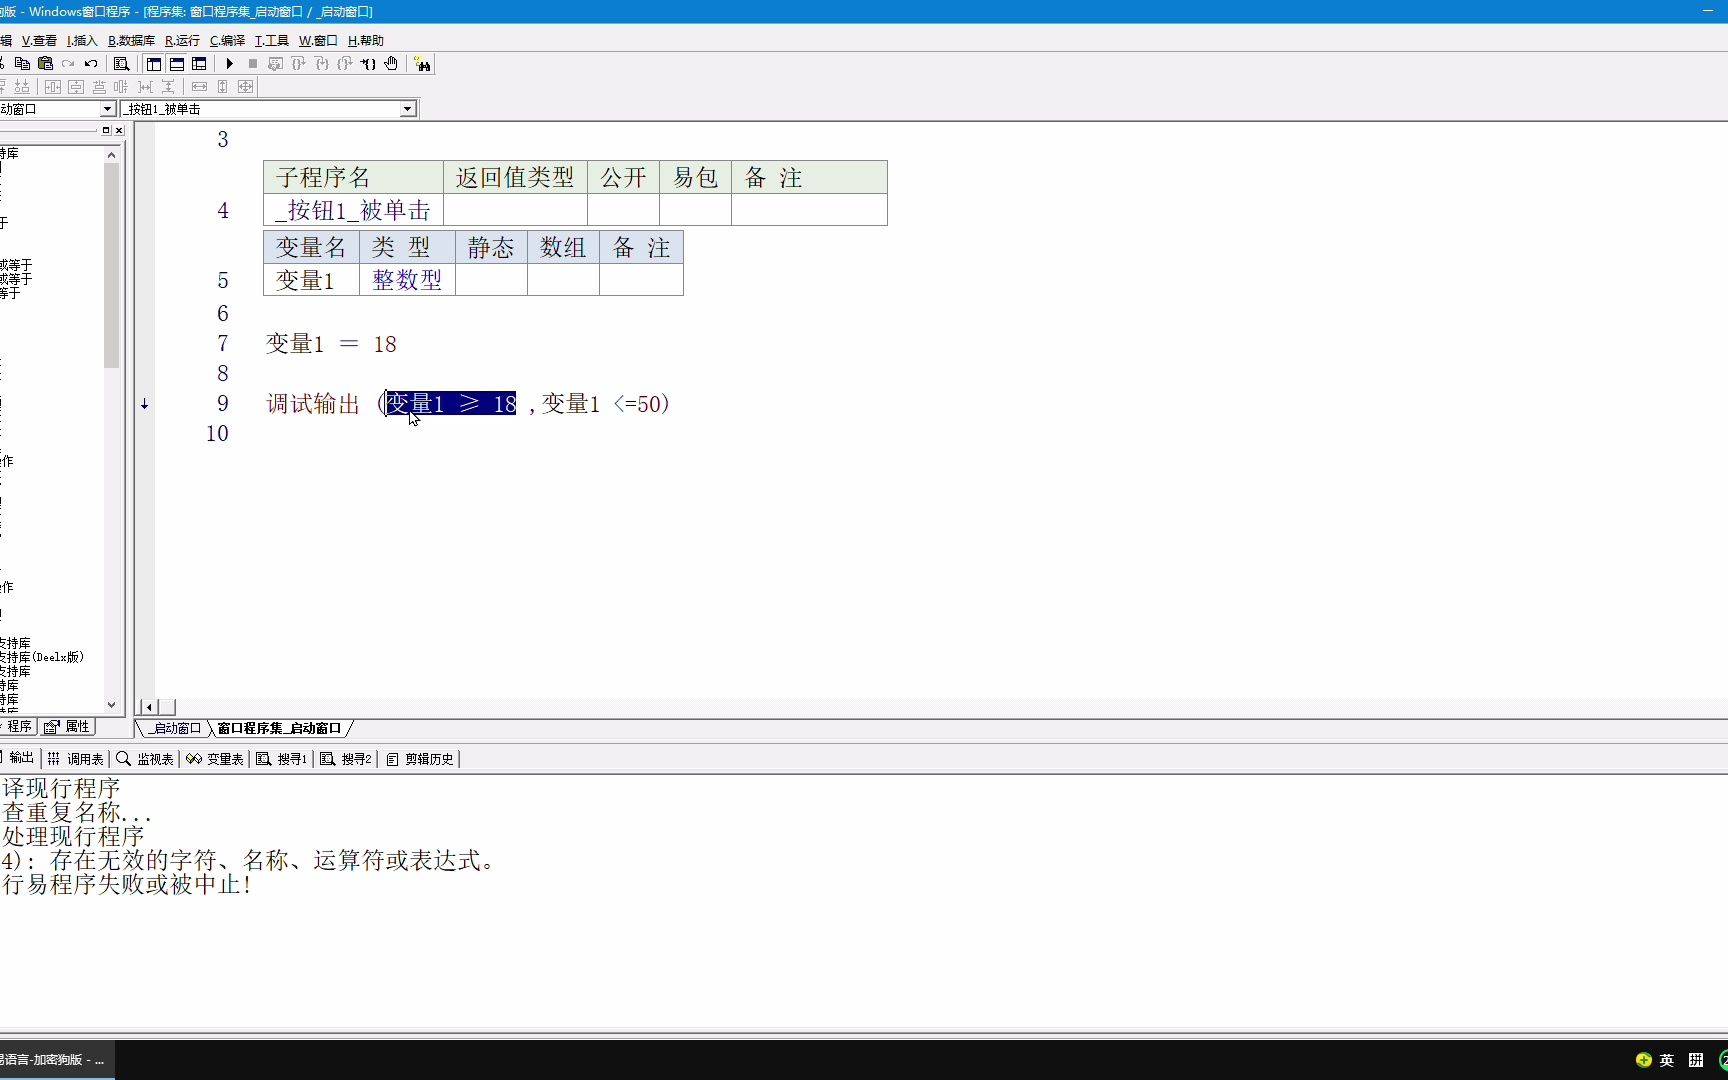Open the R.运行 menu
Image resolution: width=1728 pixels, height=1080 pixels.
tap(181, 40)
